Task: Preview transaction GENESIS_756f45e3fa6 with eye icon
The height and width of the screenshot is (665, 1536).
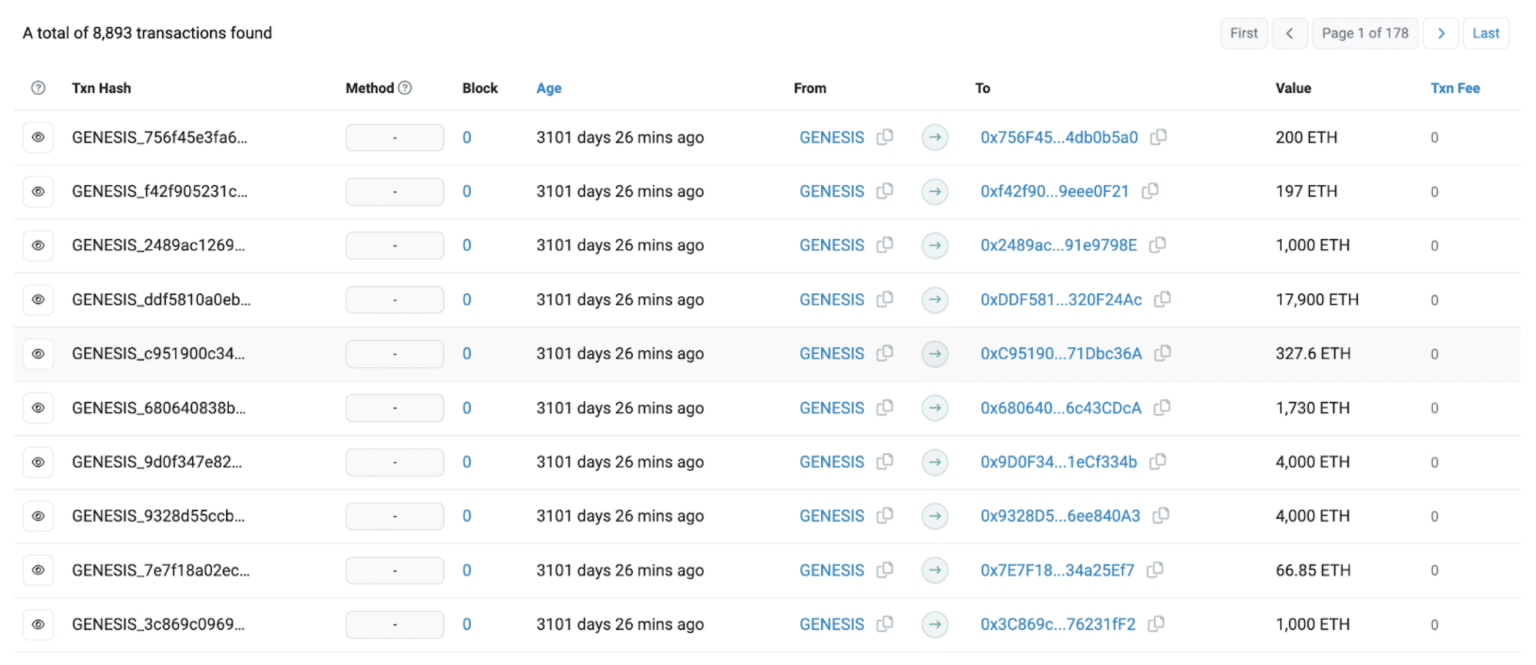Action: pos(38,138)
